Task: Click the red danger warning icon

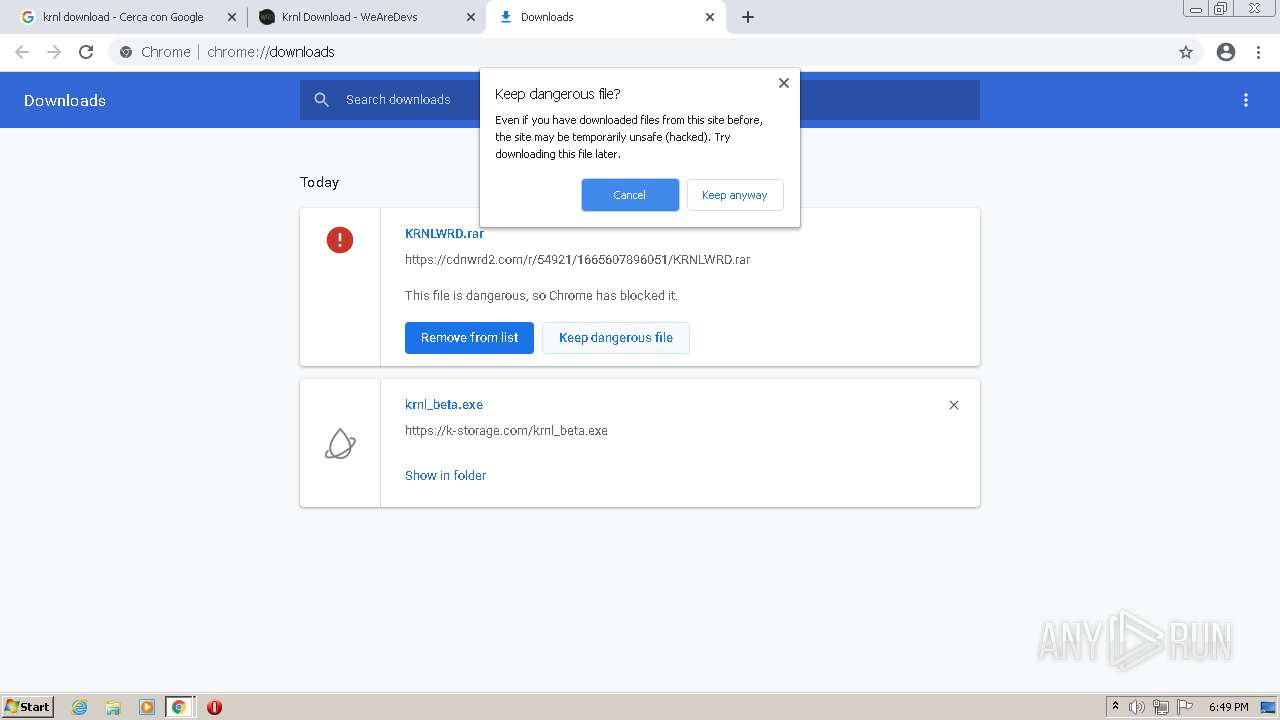Action: point(340,240)
